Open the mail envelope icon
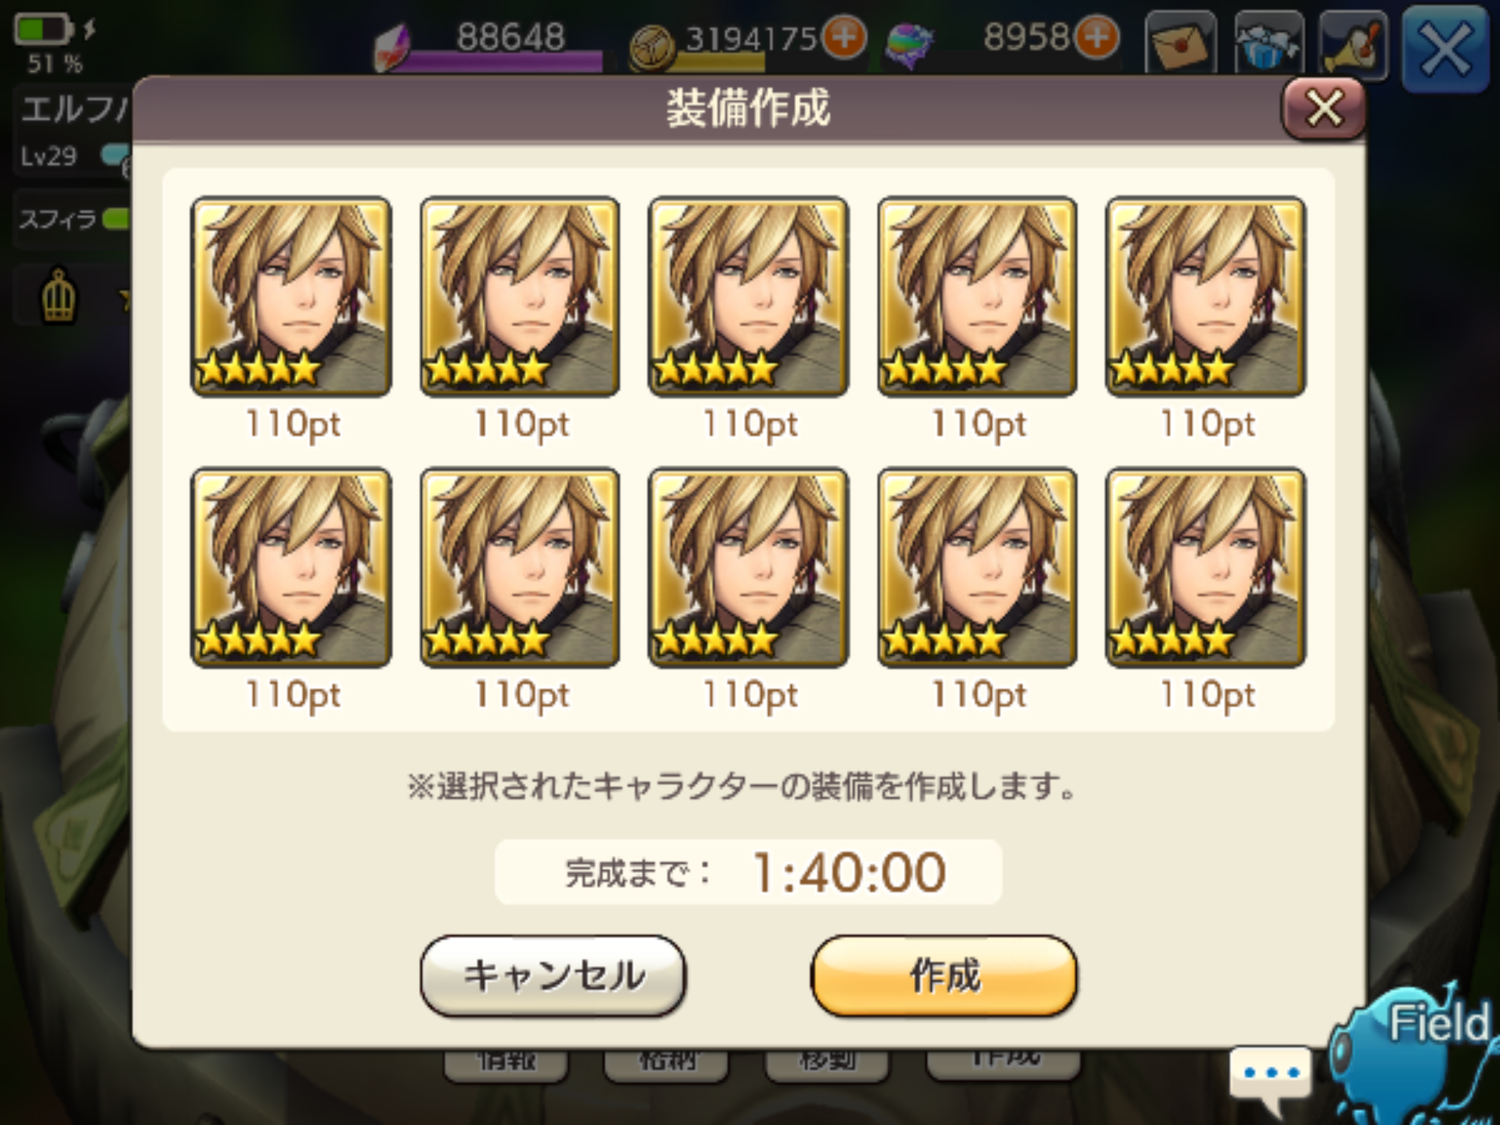 [x=1180, y=45]
